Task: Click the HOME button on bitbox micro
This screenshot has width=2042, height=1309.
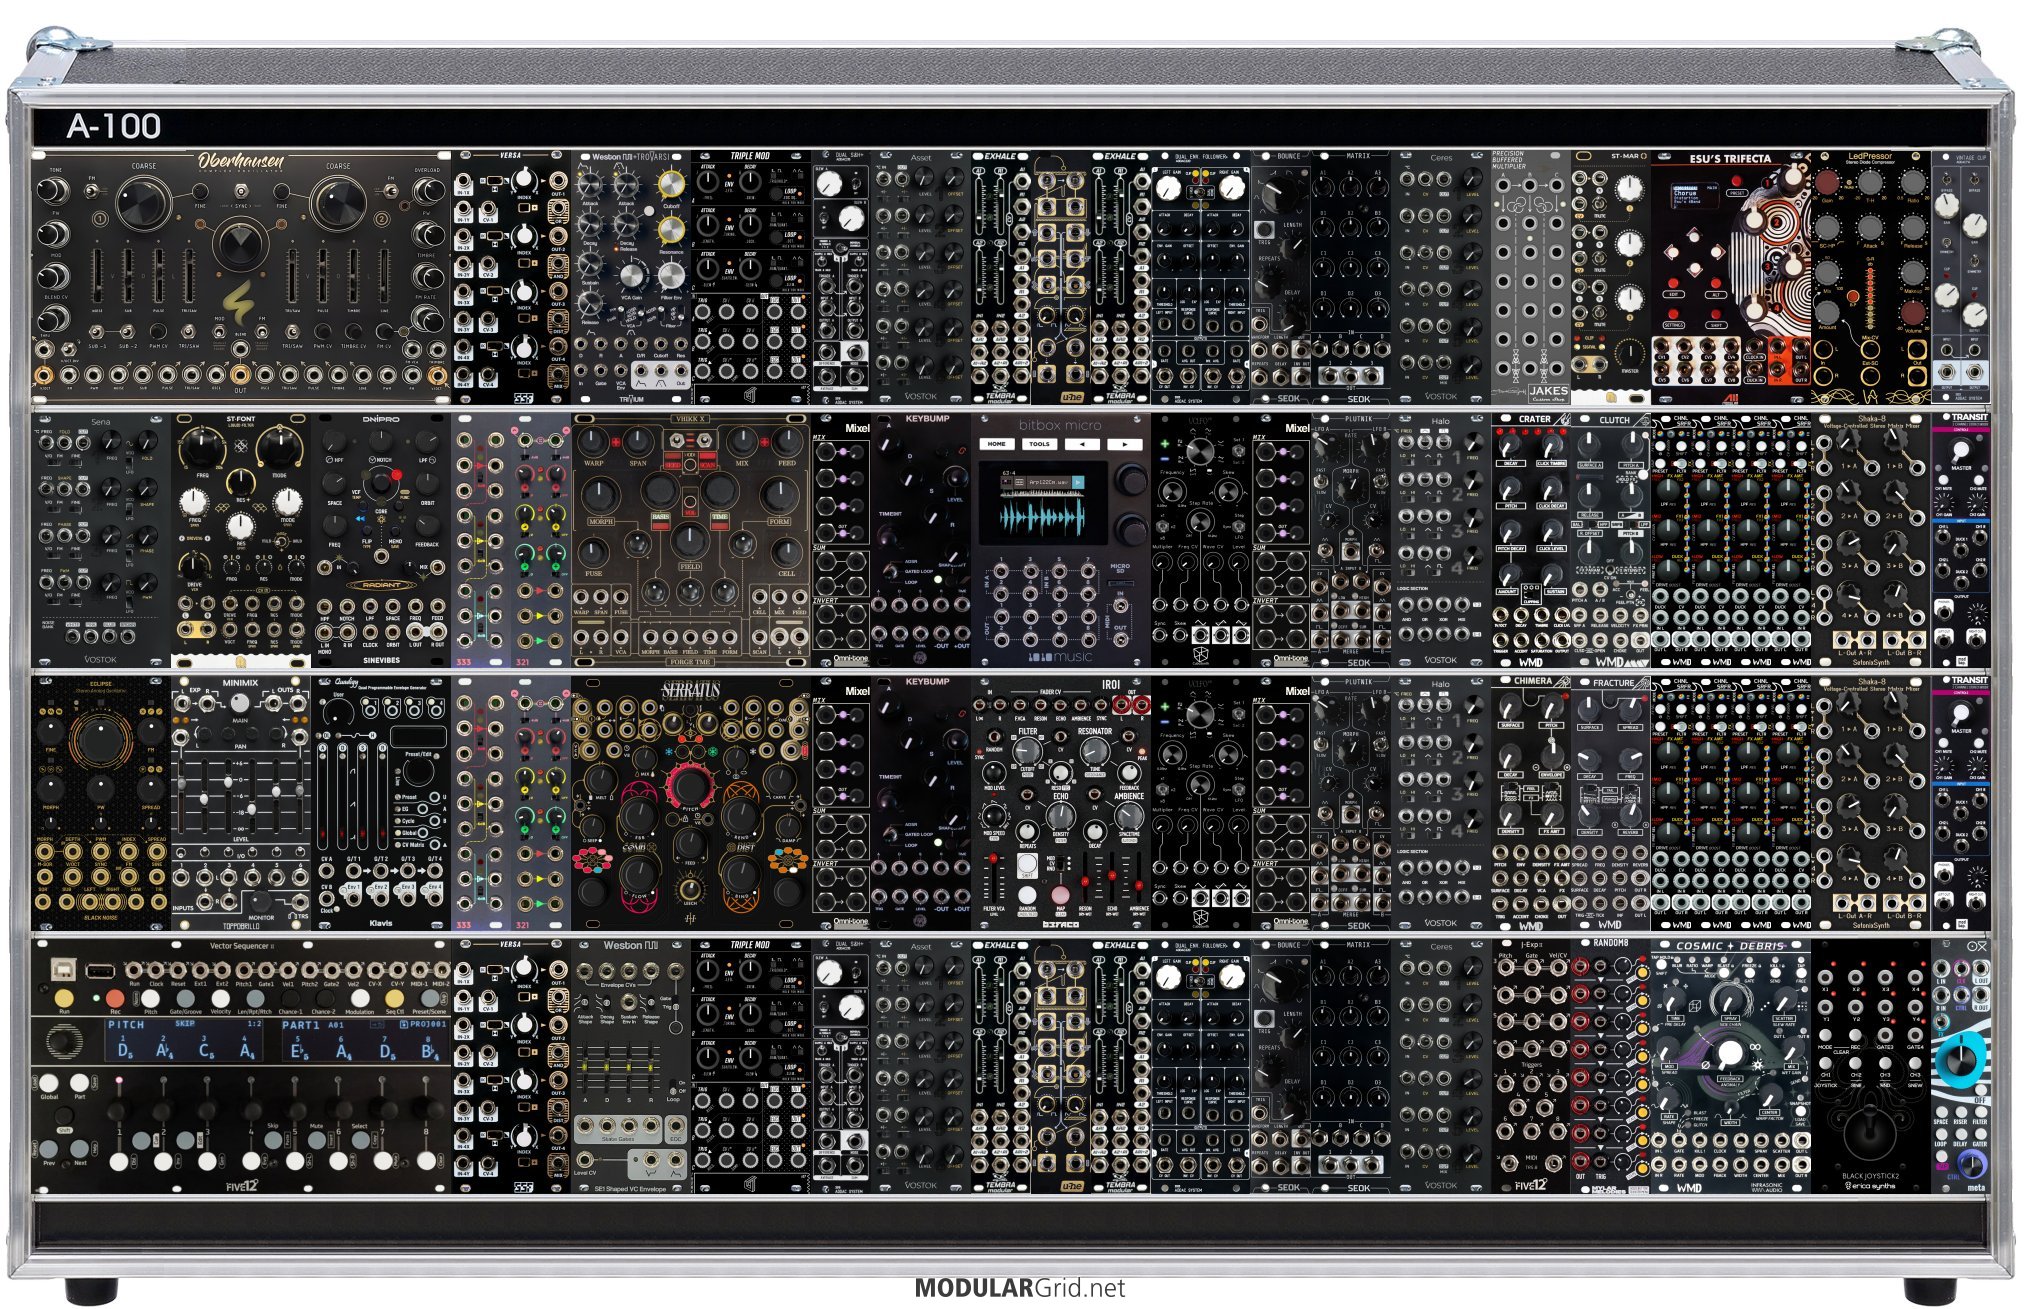Action: pos(997,444)
